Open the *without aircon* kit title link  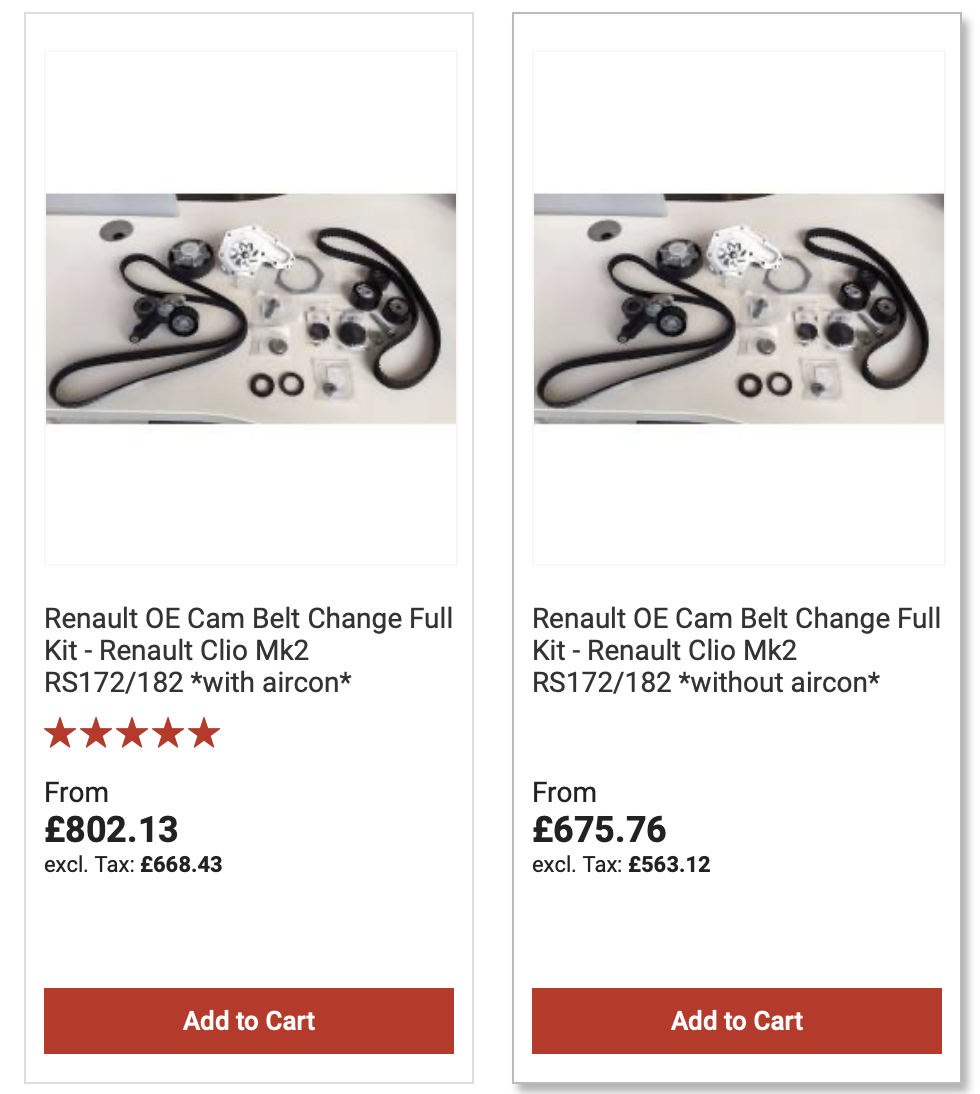pyautogui.click(x=737, y=650)
